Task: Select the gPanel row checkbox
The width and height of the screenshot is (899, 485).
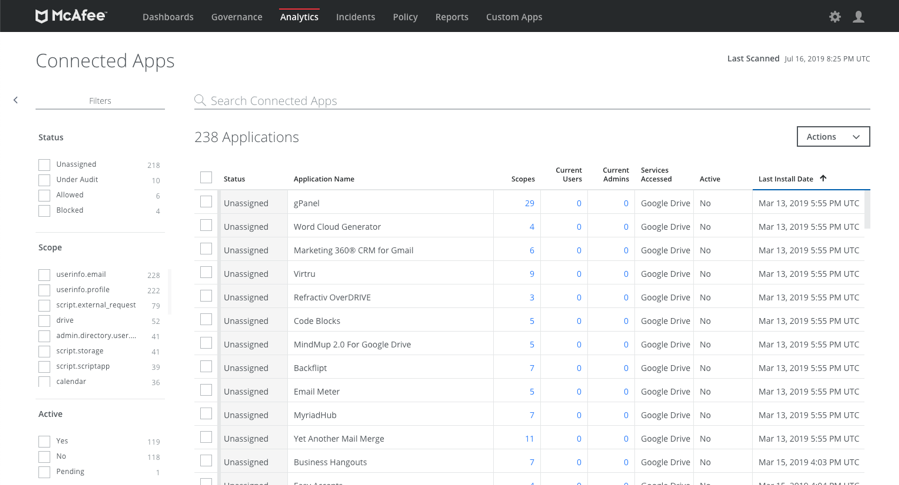Action: click(x=206, y=202)
